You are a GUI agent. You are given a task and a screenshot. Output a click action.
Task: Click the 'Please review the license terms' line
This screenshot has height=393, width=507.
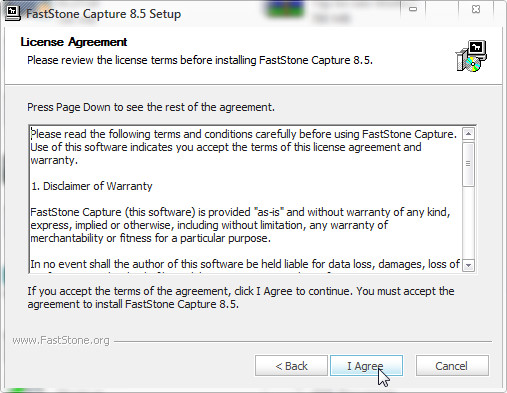point(200,60)
